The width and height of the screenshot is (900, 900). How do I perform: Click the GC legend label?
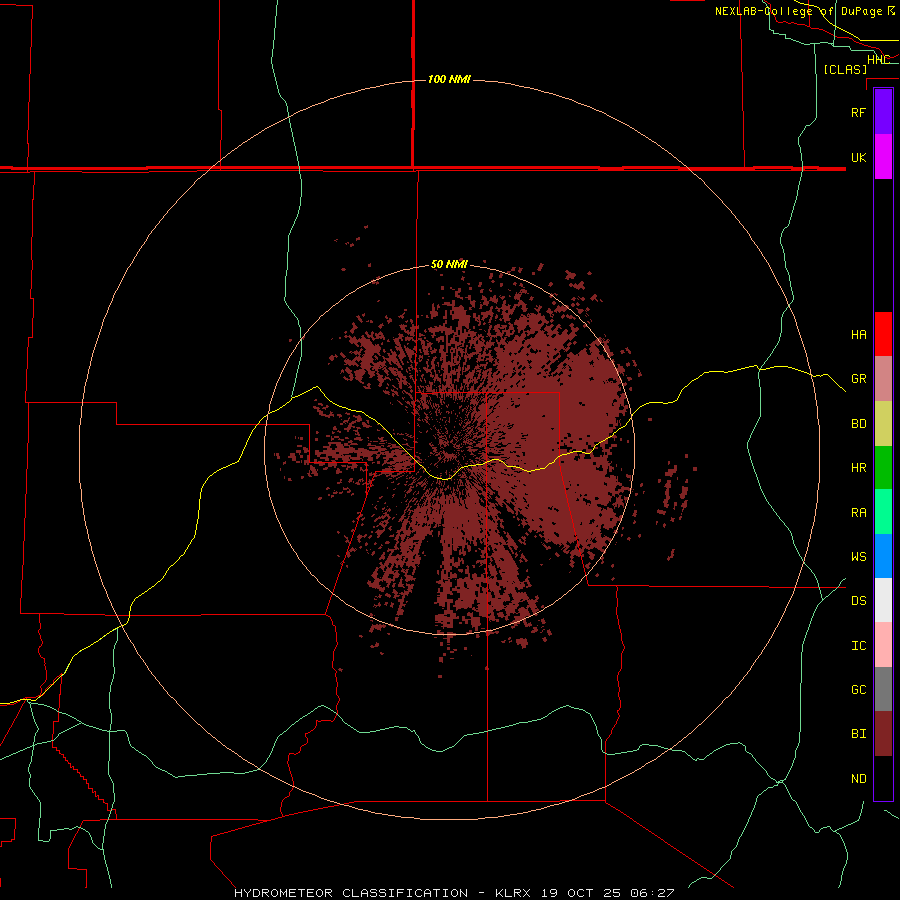(x=858, y=689)
